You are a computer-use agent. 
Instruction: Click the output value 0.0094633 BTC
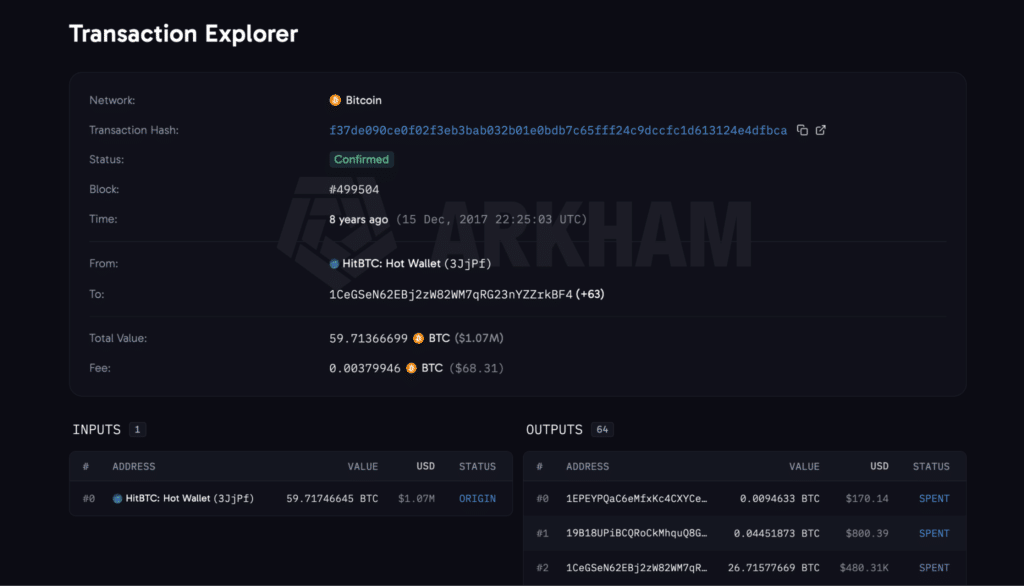pos(780,498)
